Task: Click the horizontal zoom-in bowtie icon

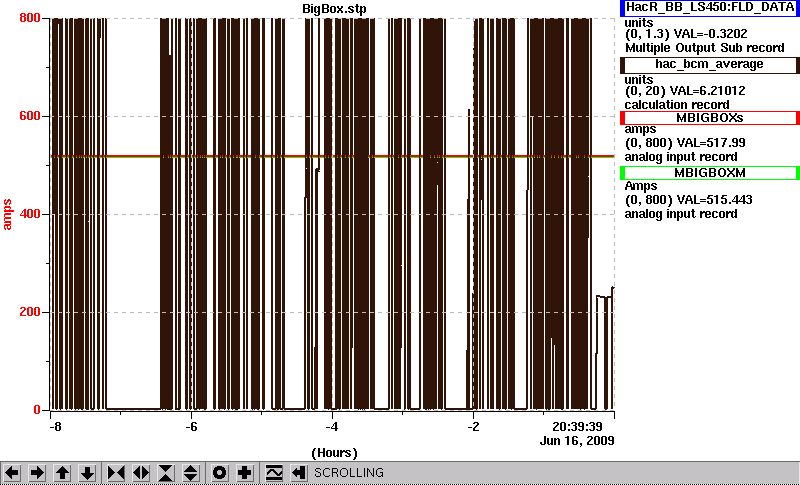Action: pyautogui.click(x=116, y=473)
